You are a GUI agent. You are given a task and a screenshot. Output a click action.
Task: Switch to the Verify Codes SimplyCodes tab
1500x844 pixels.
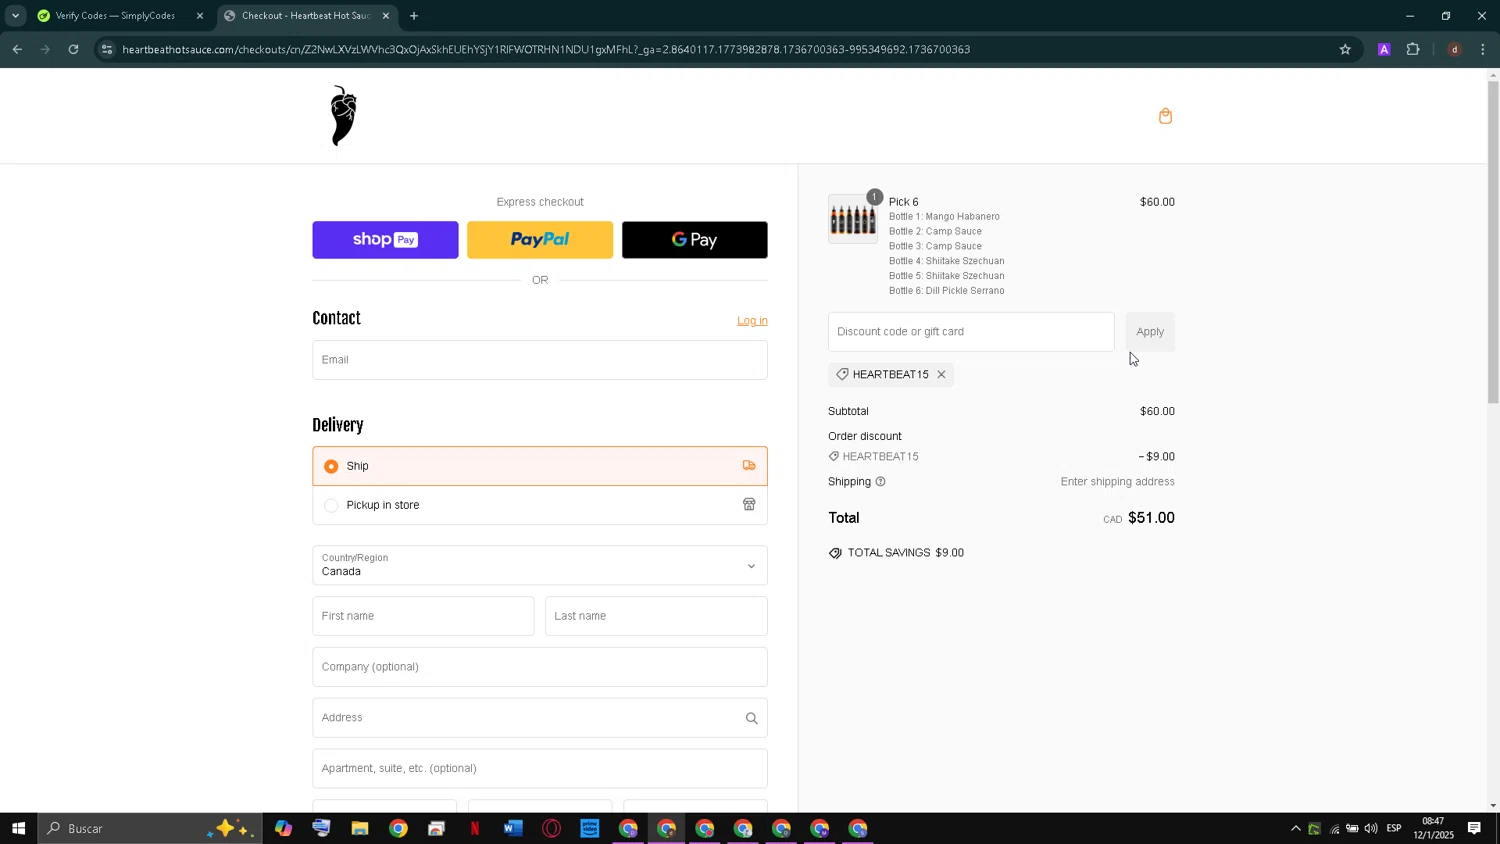pos(115,16)
